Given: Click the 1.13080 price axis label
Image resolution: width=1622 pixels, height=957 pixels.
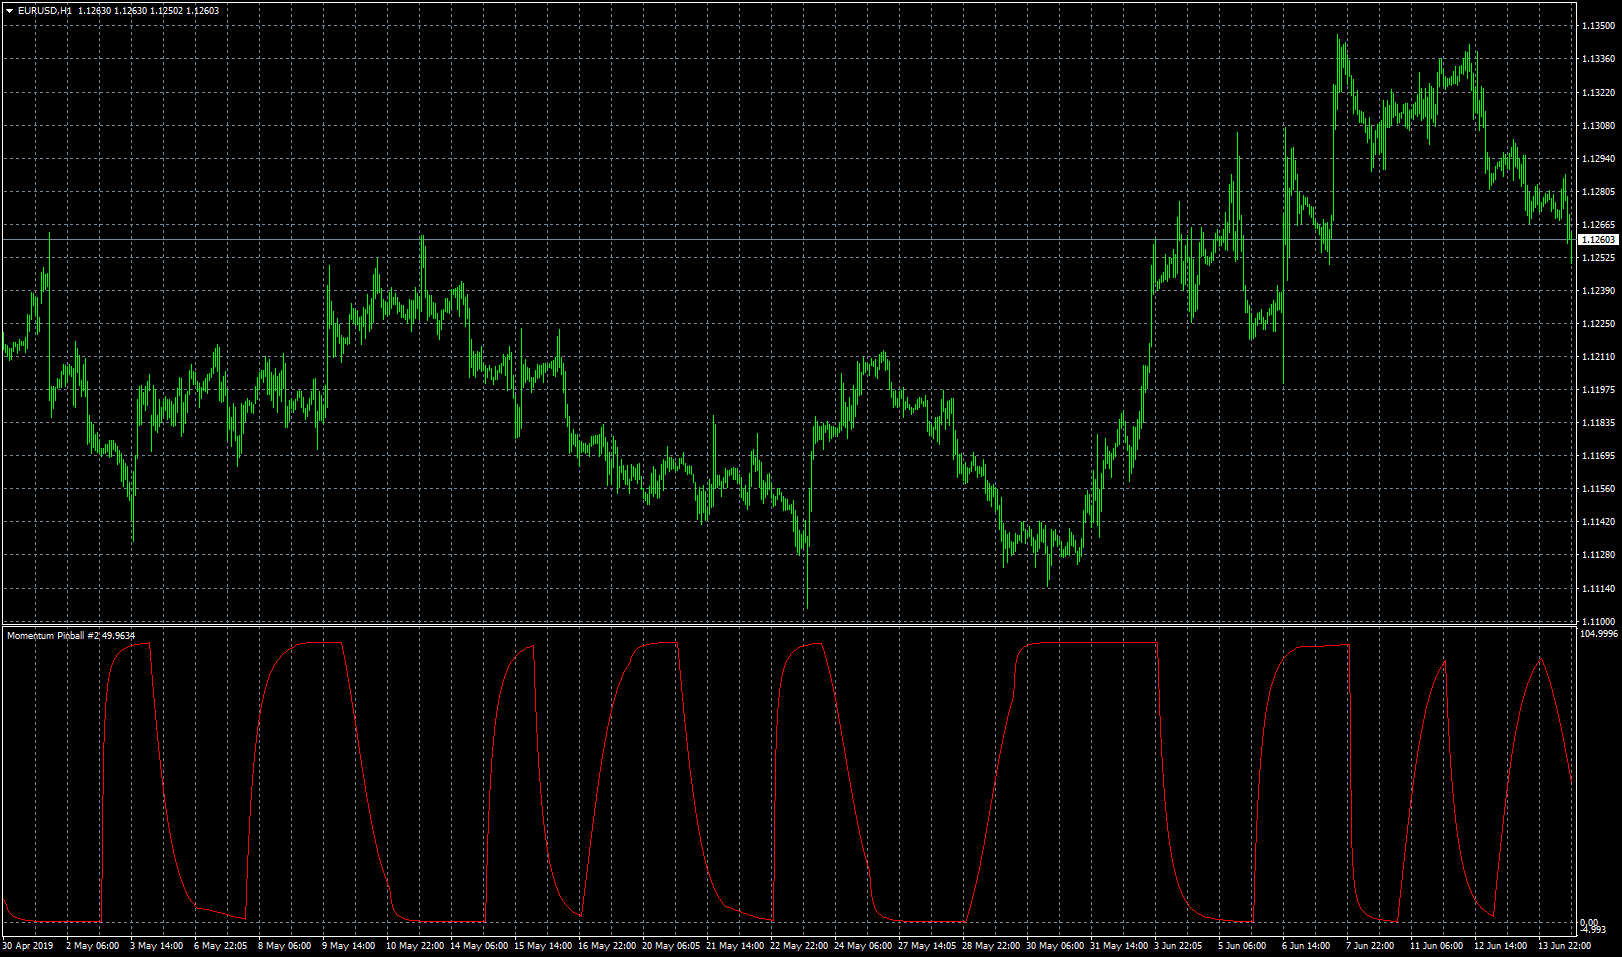Looking at the screenshot, I should [1598, 126].
